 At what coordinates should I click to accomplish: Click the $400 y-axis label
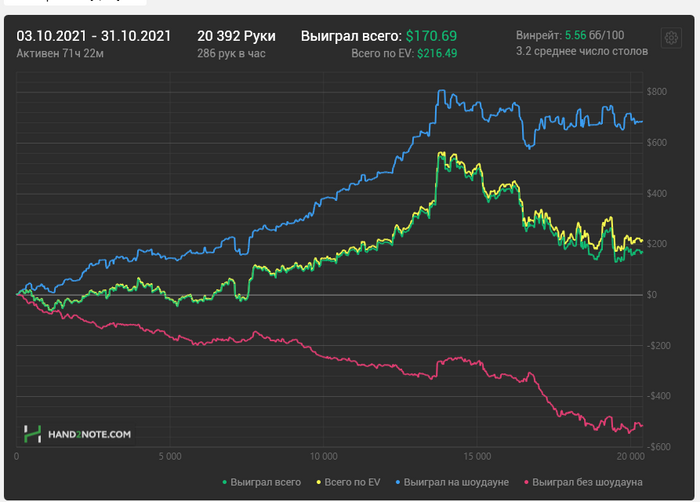(x=657, y=193)
